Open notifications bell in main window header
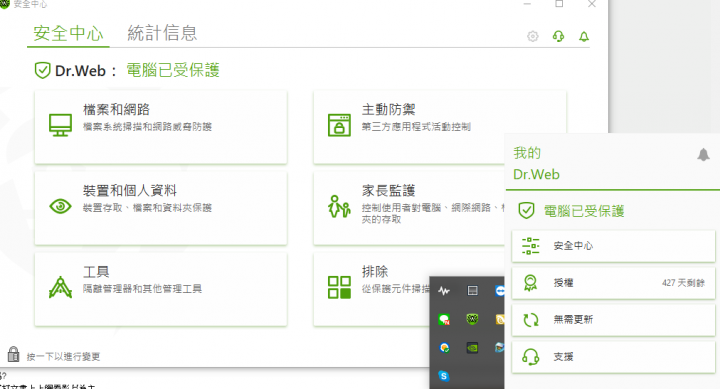720x389 pixels. (584, 36)
